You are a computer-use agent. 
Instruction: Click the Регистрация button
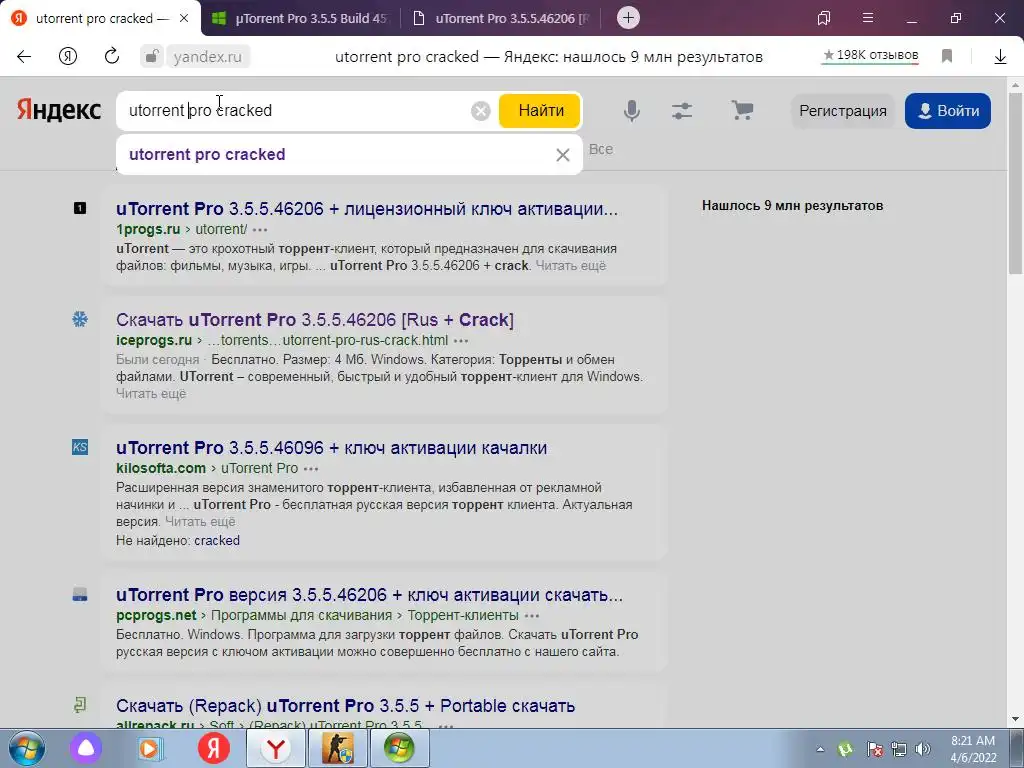pyautogui.click(x=842, y=111)
